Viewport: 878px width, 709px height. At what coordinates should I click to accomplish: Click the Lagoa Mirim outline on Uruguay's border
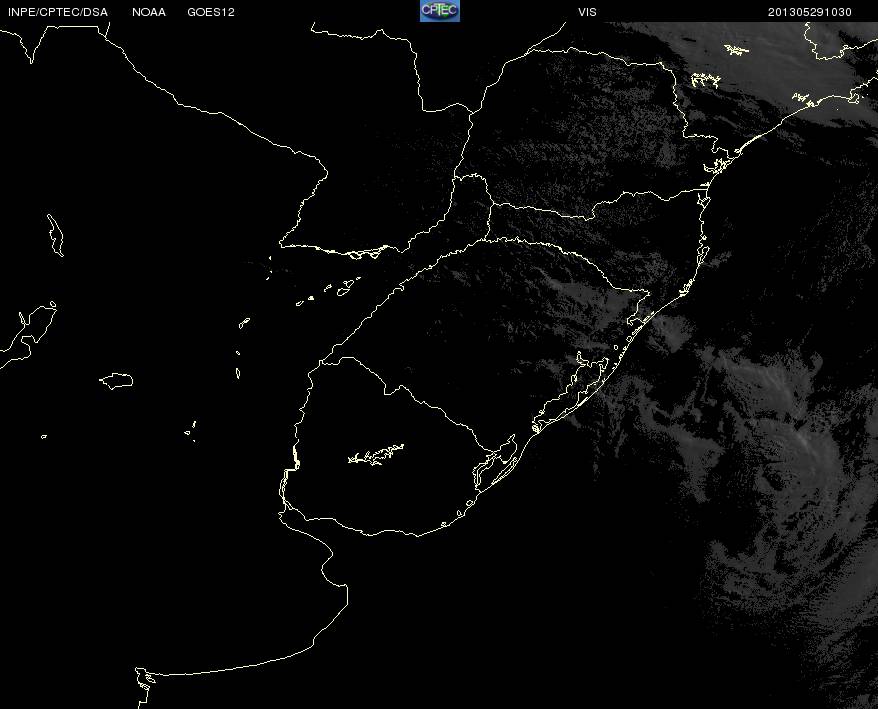click(495, 463)
